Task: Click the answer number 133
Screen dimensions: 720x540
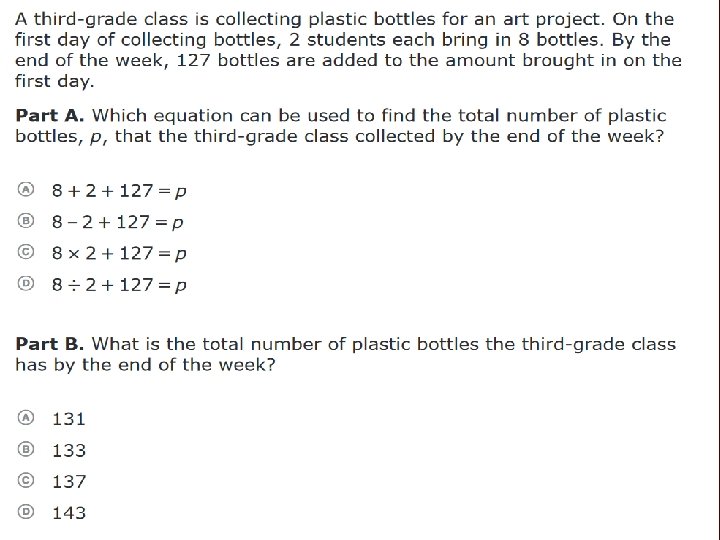Action: (69, 451)
